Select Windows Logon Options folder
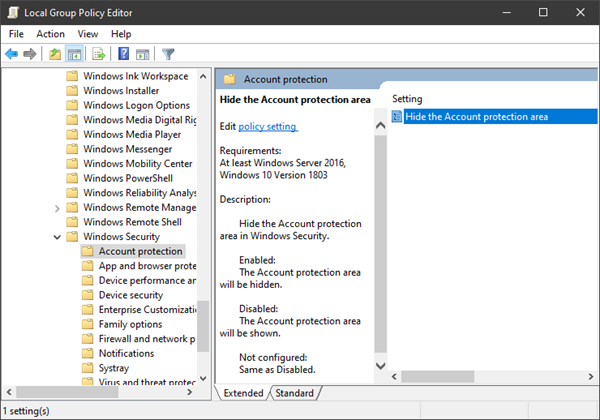 point(136,105)
